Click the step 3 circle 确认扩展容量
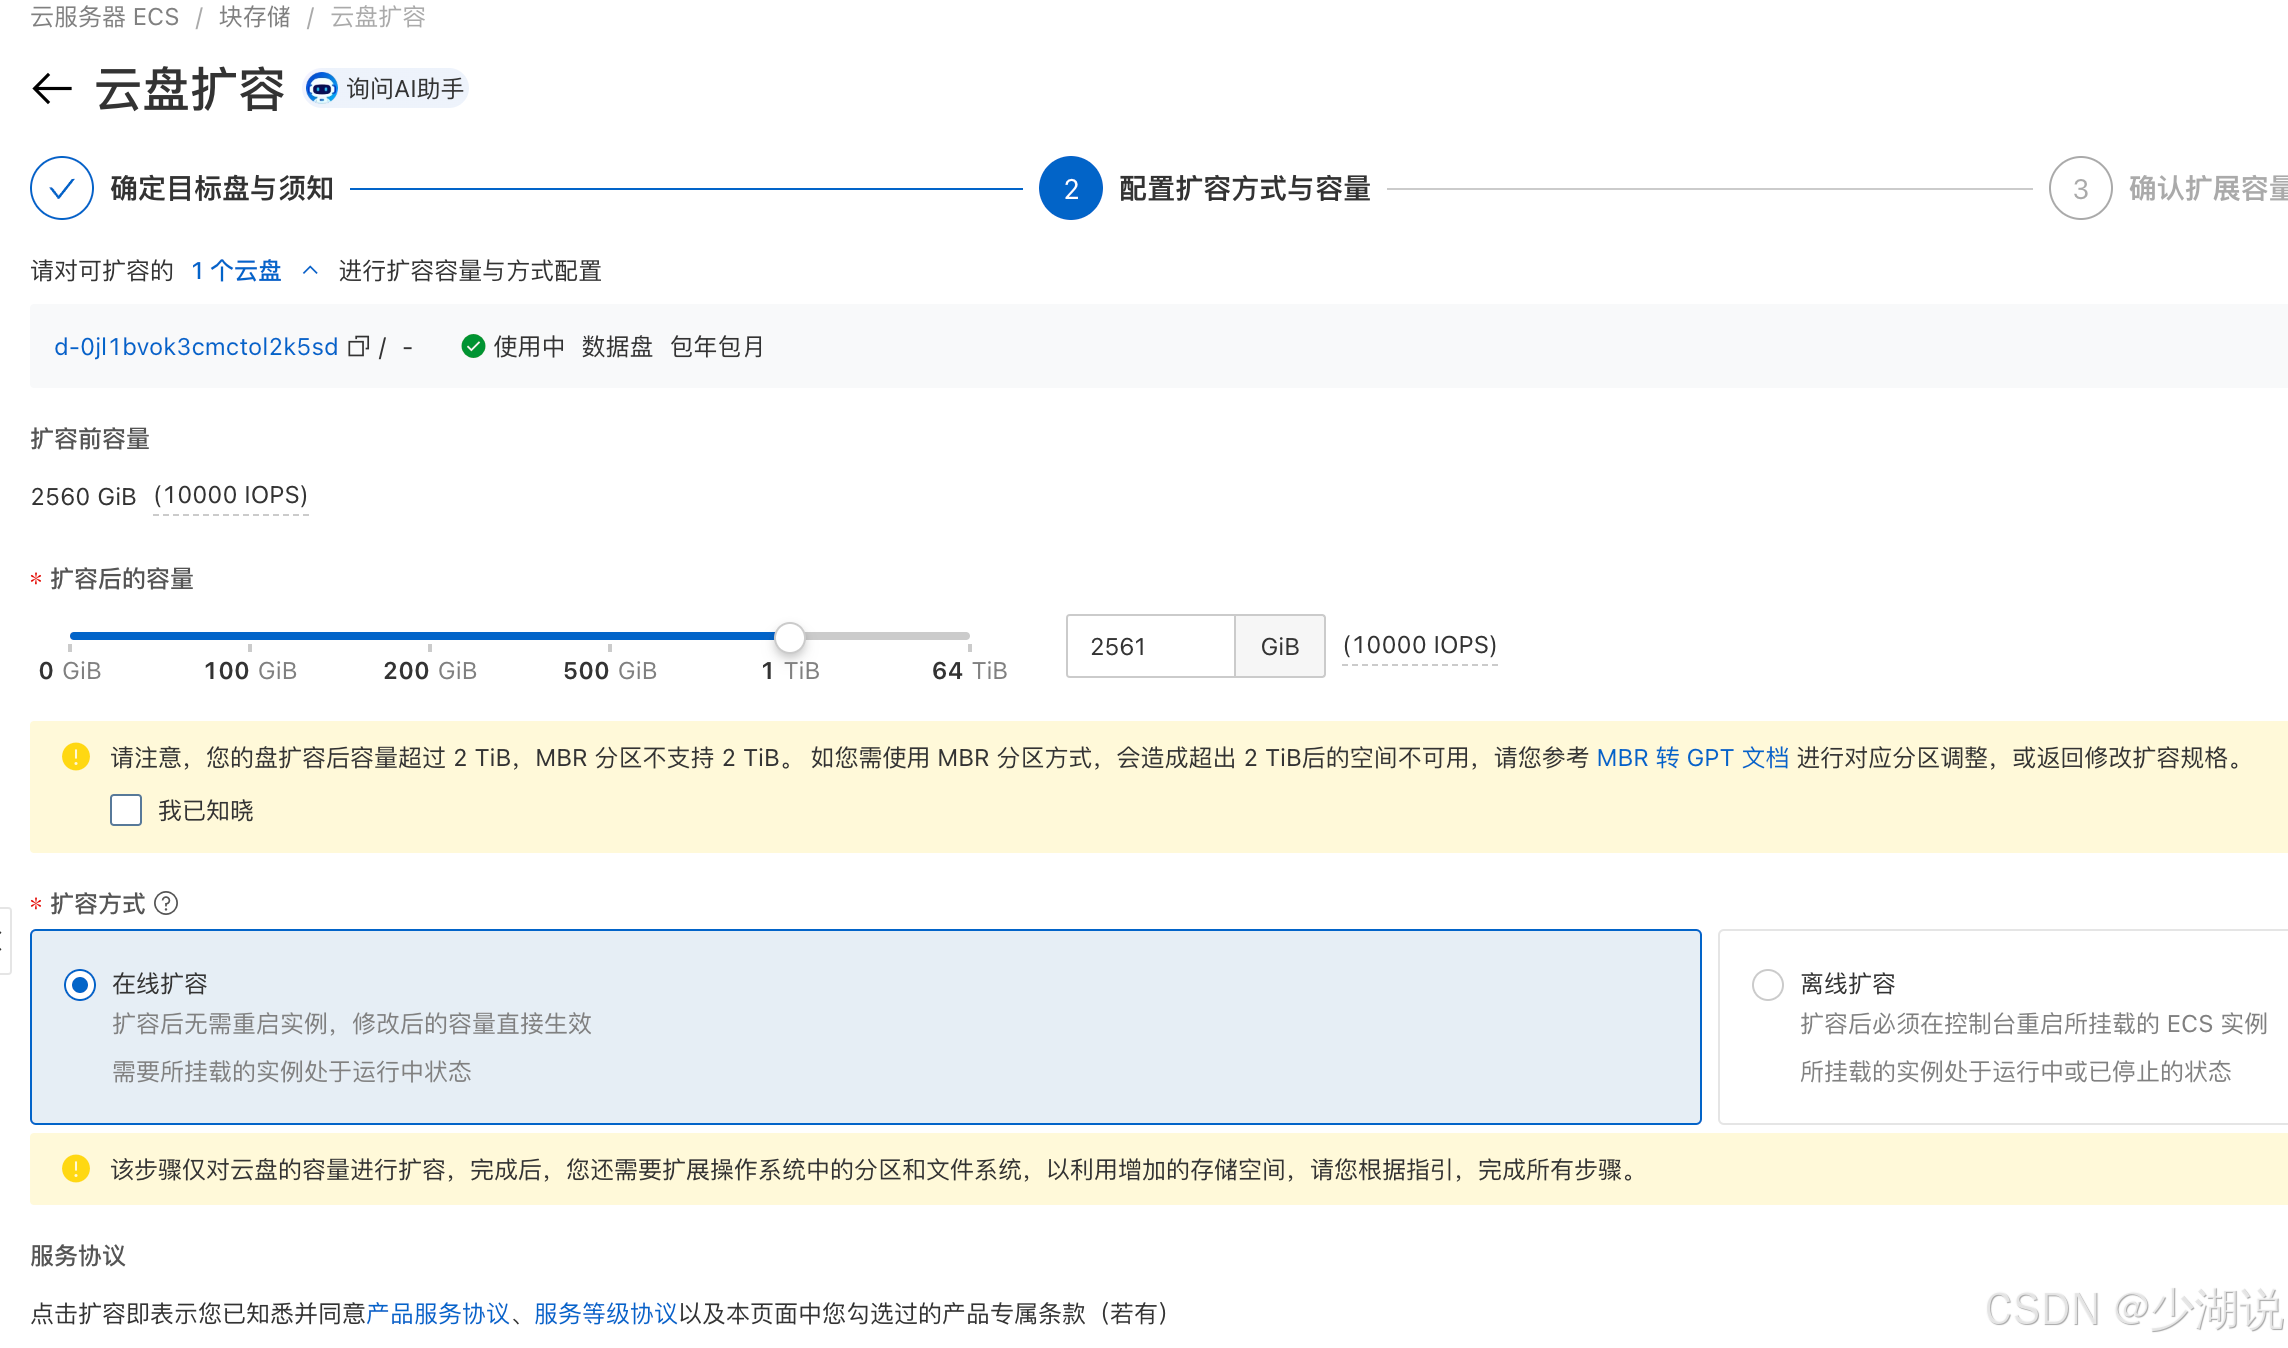The width and height of the screenshot is (2288, 1348). [2080, 188]
